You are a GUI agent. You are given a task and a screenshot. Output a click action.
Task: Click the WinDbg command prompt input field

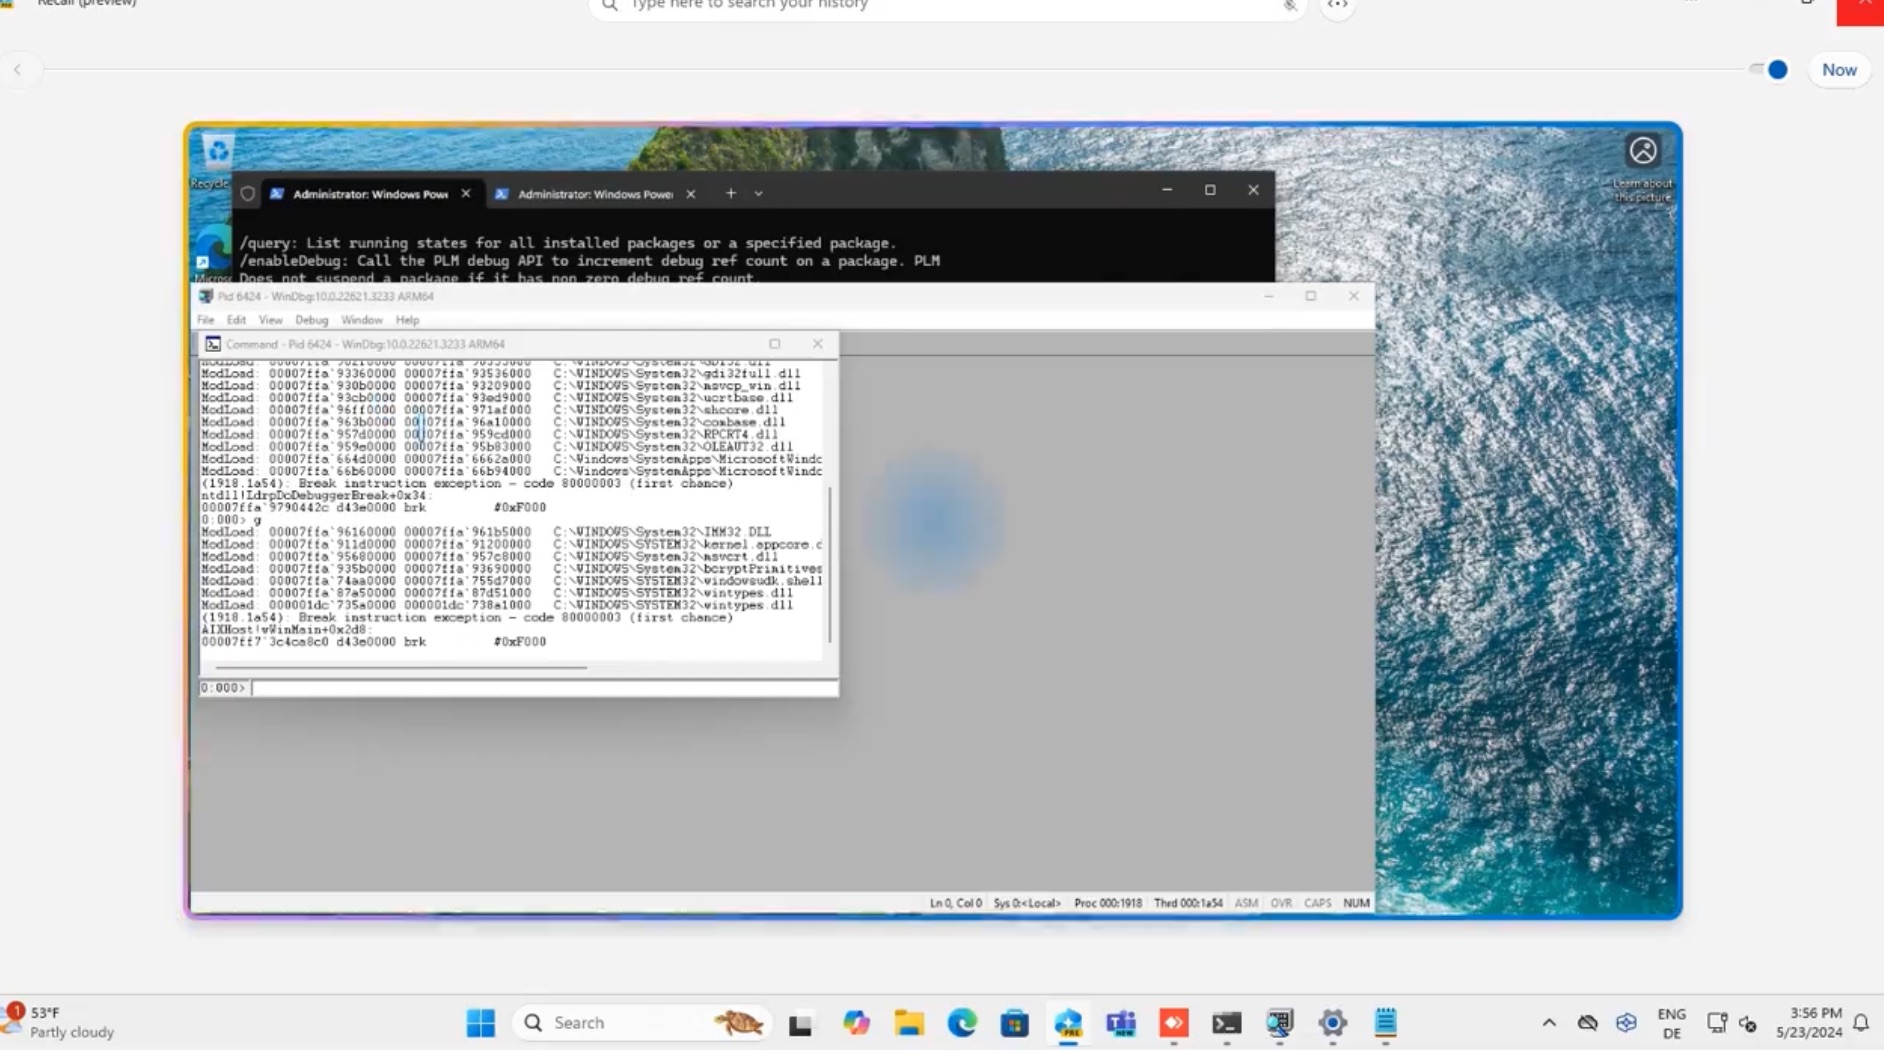click(544, 688)
